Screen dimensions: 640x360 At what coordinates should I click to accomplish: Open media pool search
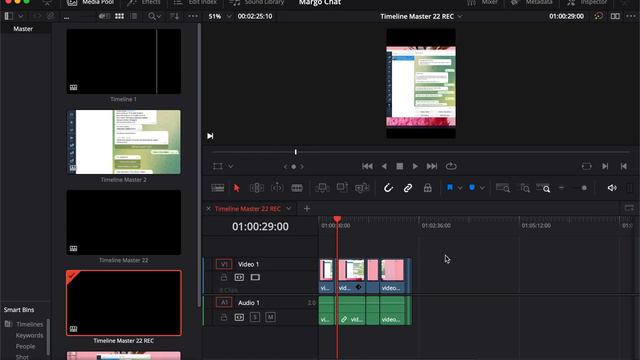(x=154, y=16)
